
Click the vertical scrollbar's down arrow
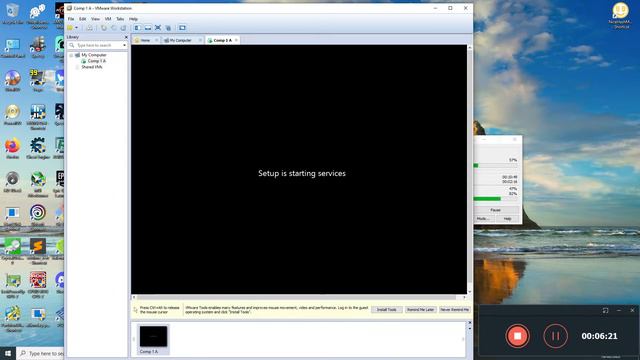pyautogui.click(x=469, y=291)
